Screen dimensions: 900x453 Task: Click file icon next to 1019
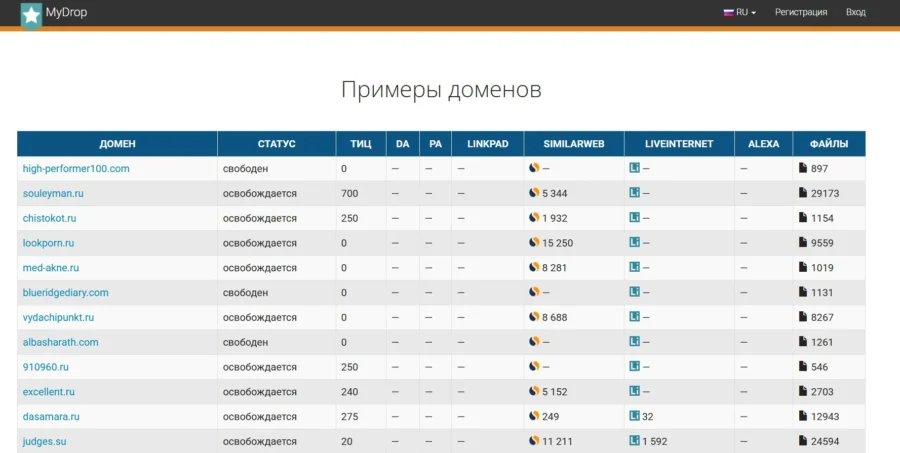[x=803, y=267]
